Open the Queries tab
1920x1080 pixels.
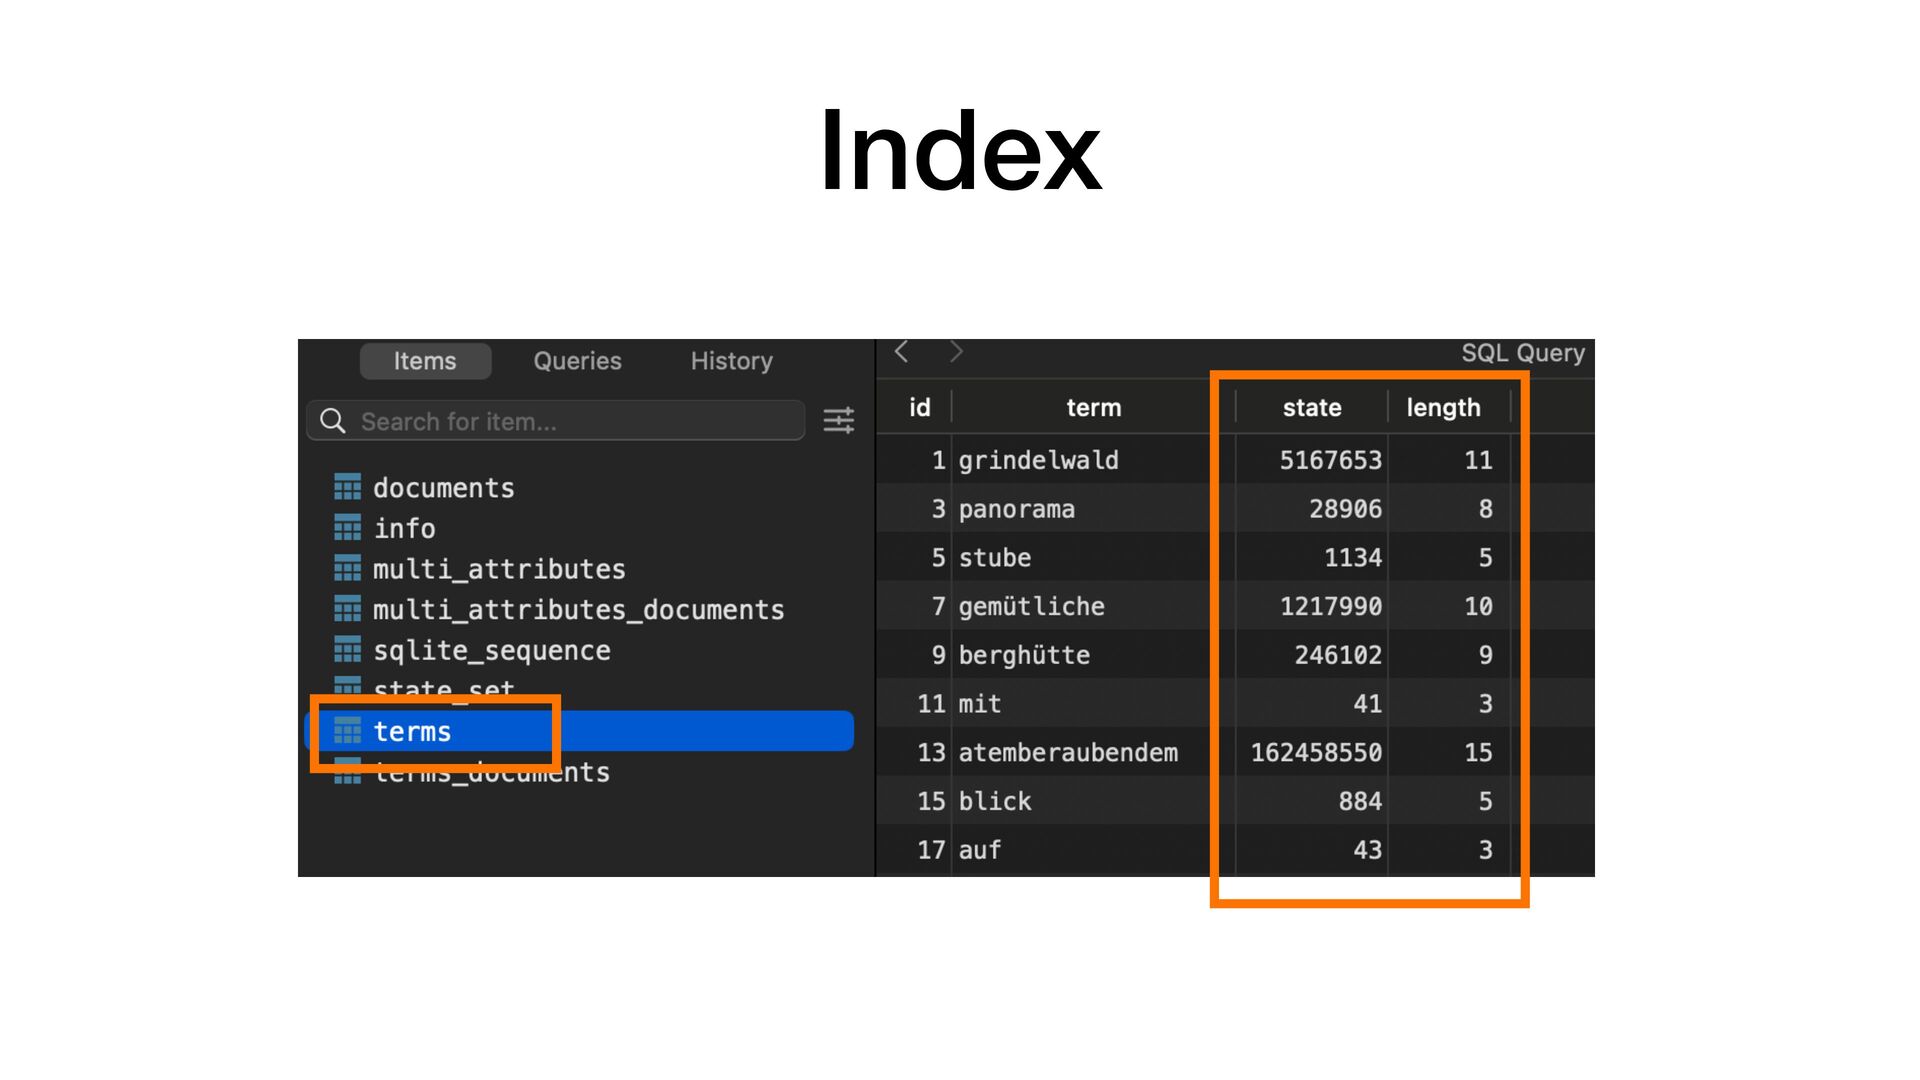pyautogui.click(x=577, y=361)
